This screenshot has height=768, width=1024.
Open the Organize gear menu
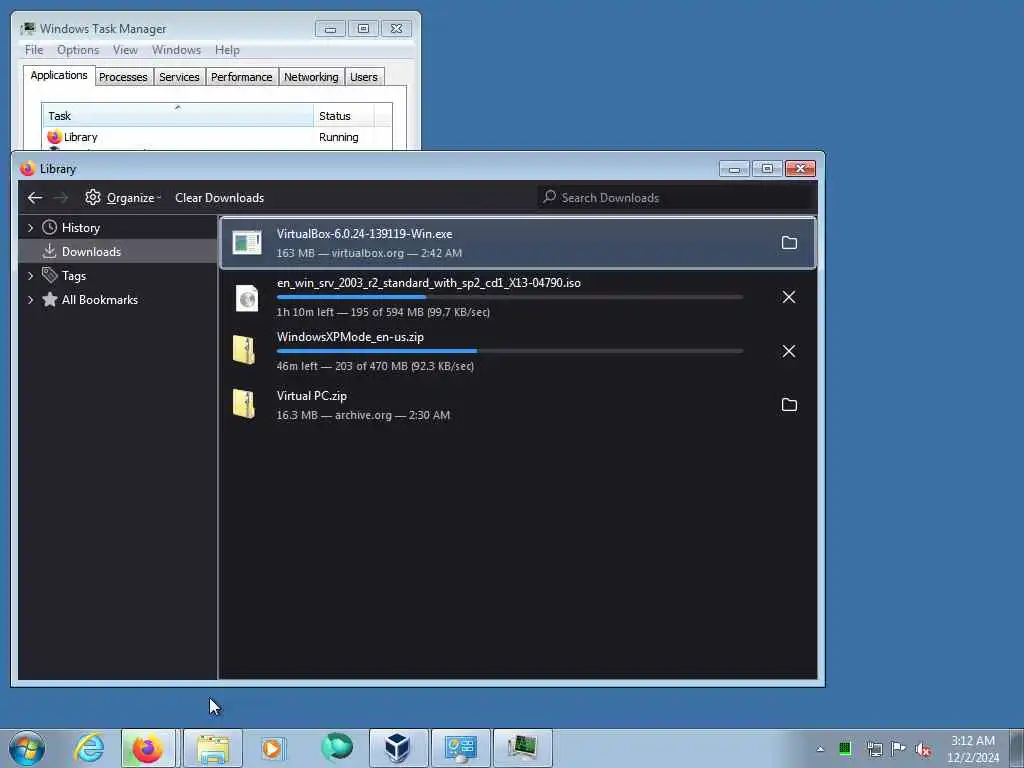[123, 198]
